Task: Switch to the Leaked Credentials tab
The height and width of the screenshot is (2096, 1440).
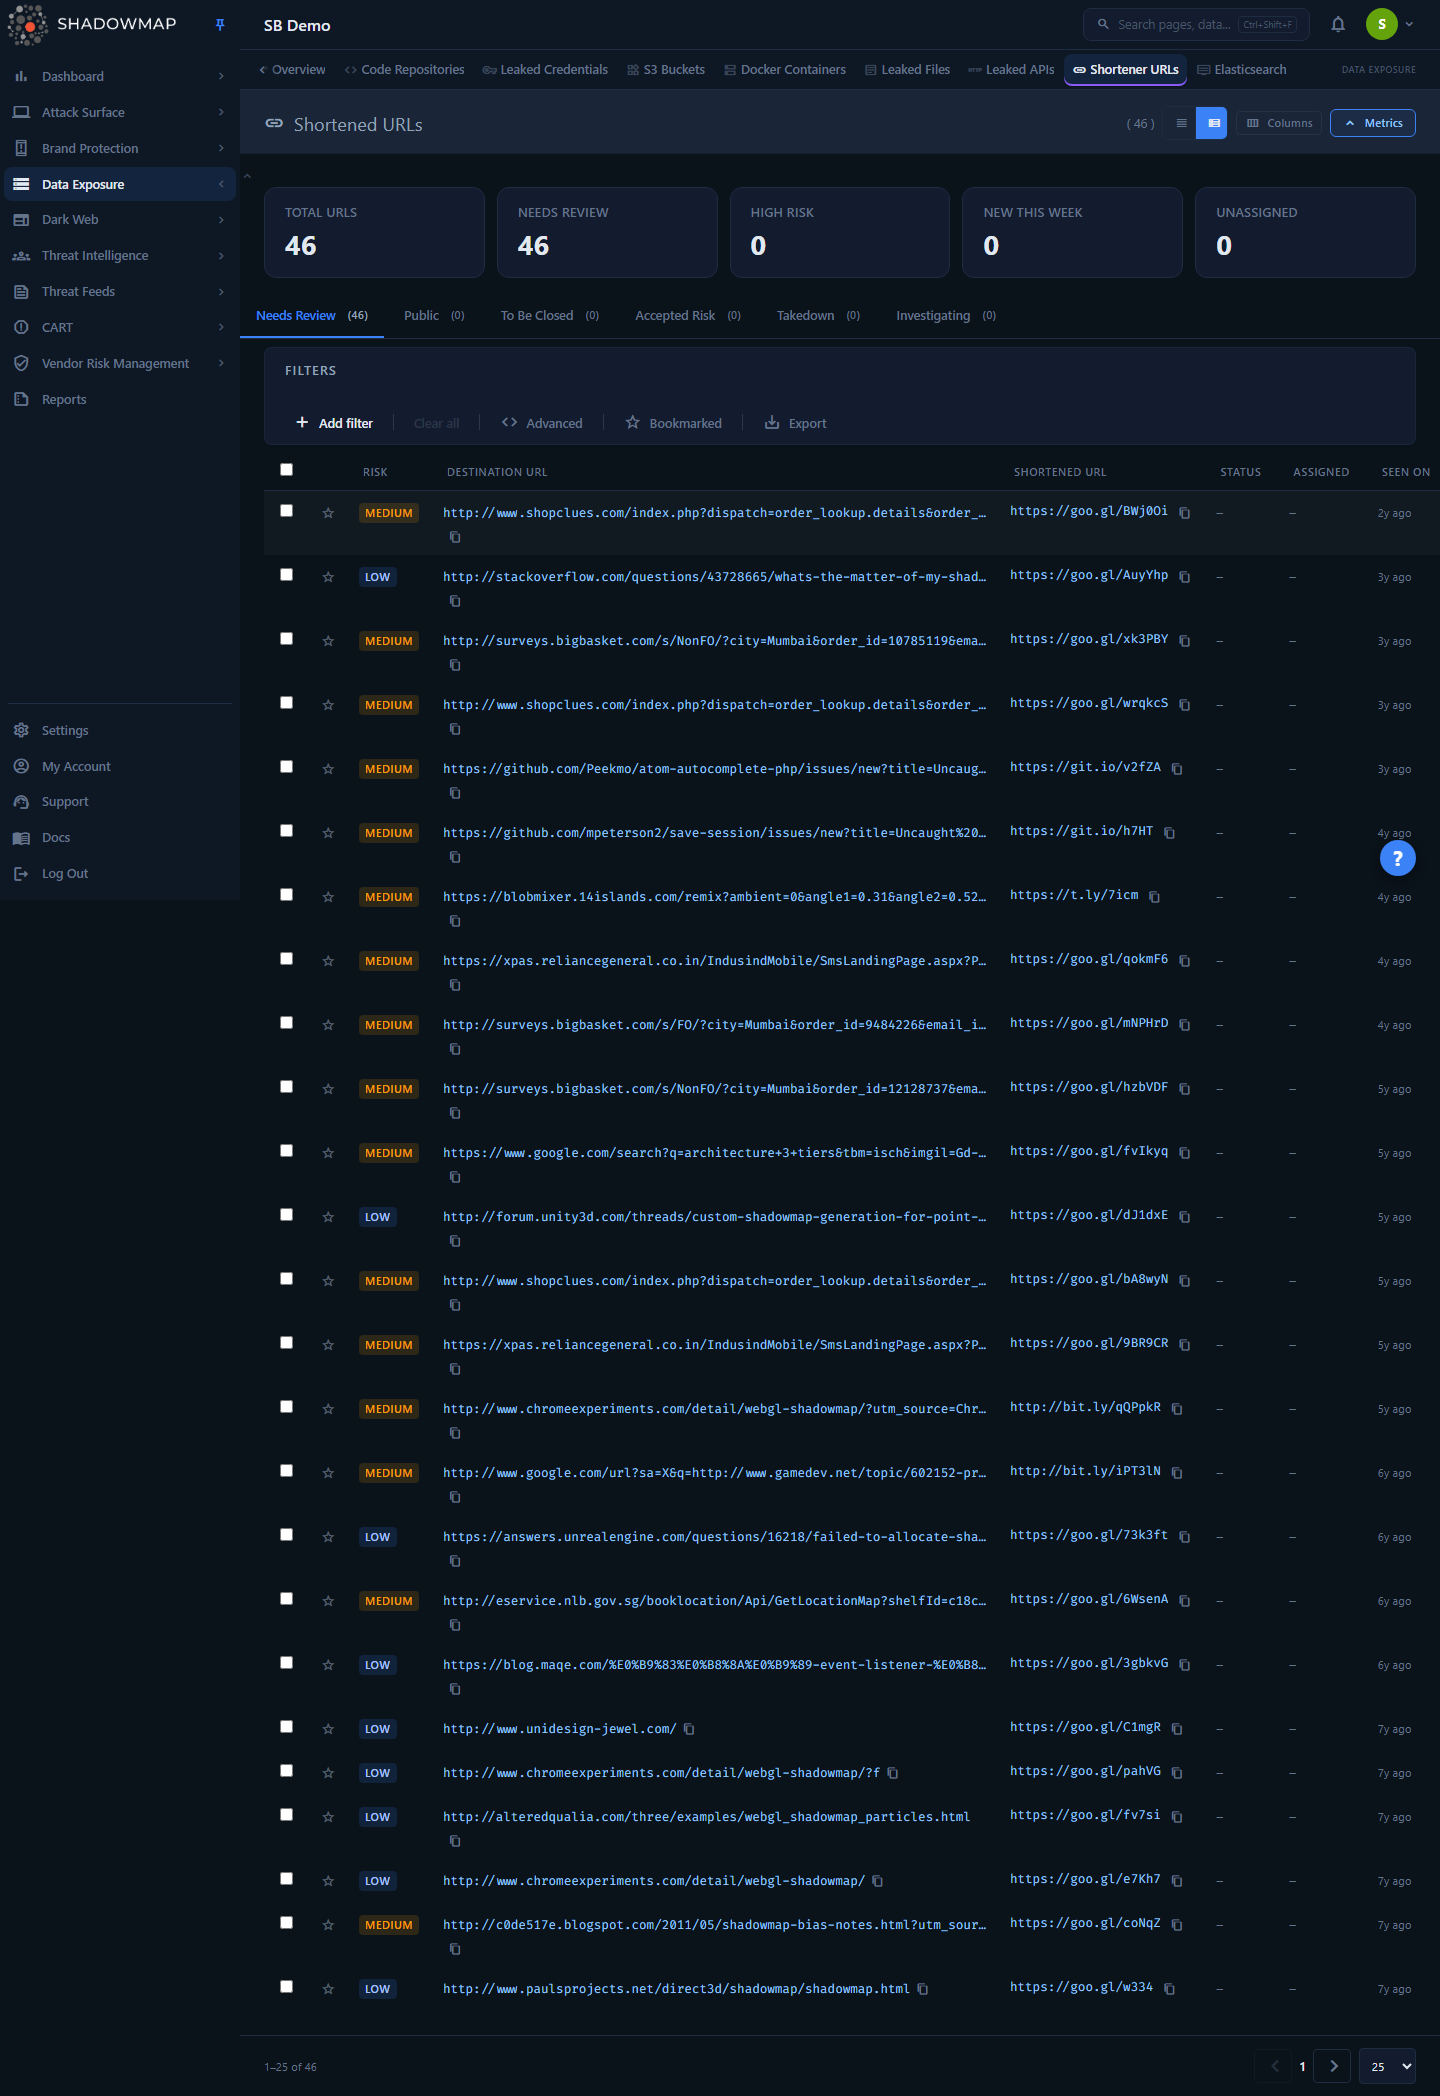Action: click(x=545, y=70)
